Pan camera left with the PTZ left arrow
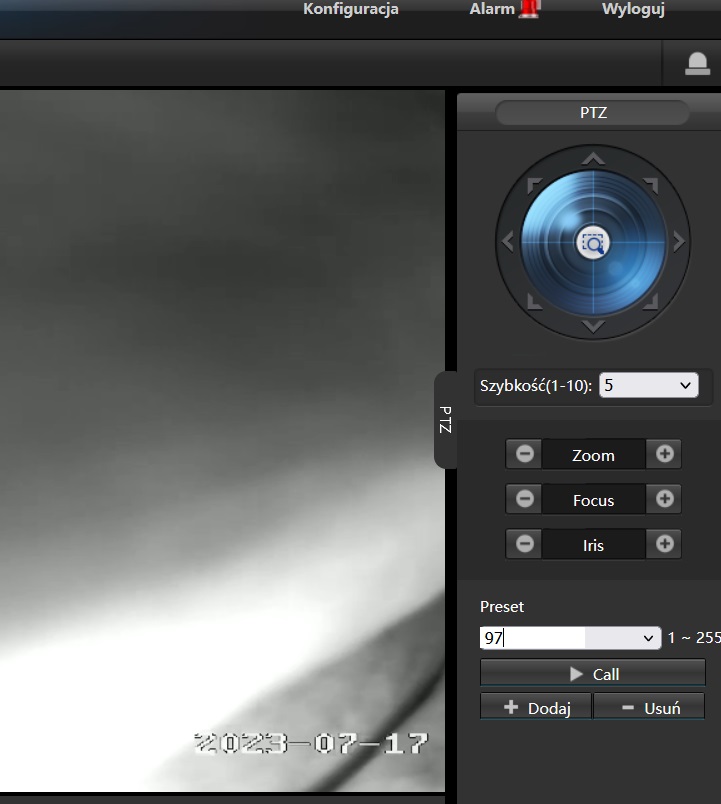The width and height of the screenshot is (721, 804). [x=508, y=242]
